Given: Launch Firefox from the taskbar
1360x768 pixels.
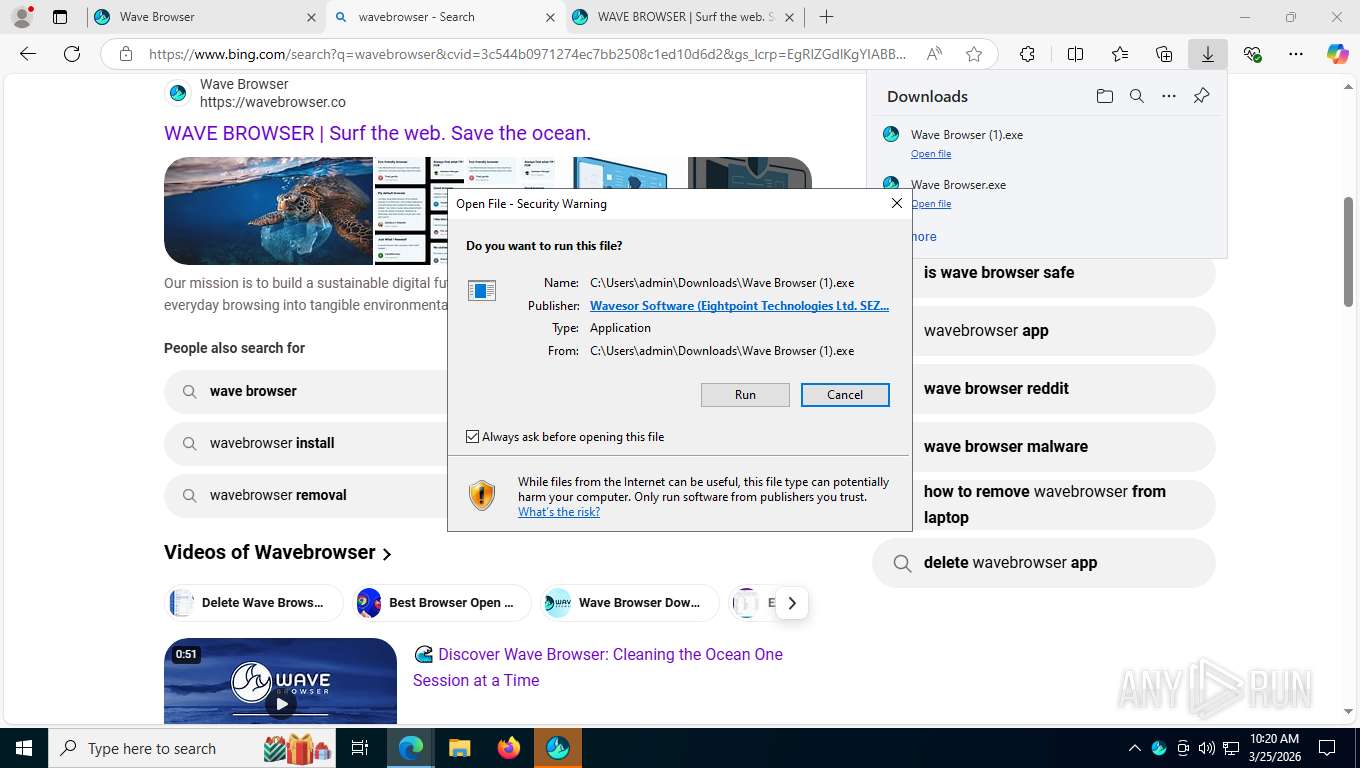Looking at the screenshot, I should coord(509,748).
